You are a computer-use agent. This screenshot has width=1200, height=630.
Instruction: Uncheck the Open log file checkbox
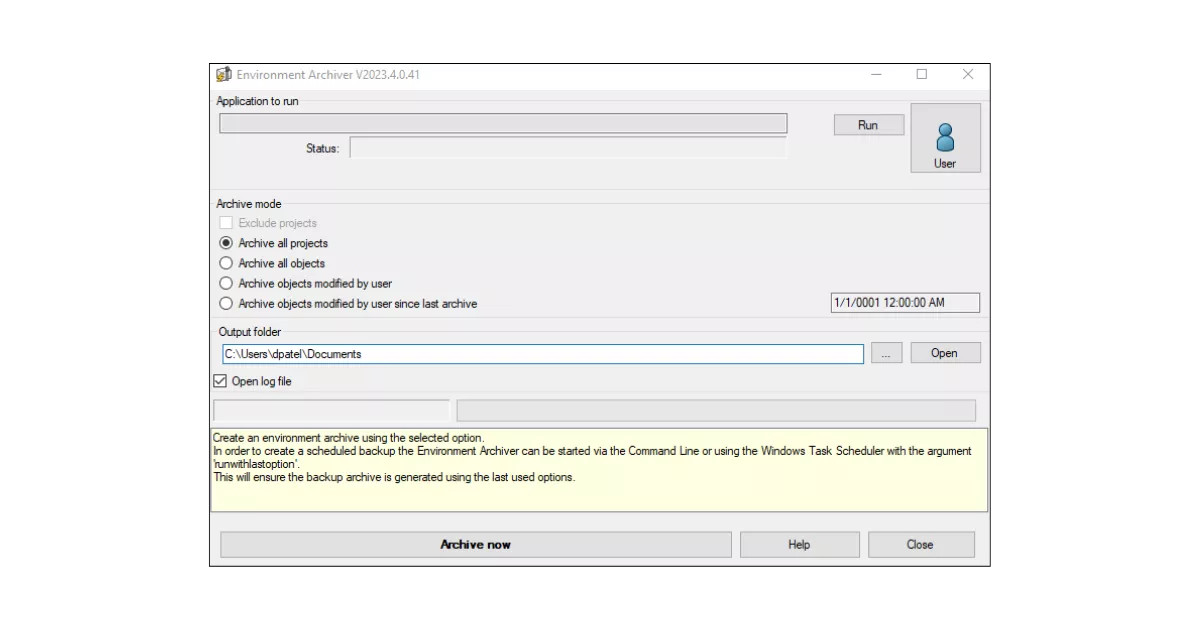coord(221,380)
